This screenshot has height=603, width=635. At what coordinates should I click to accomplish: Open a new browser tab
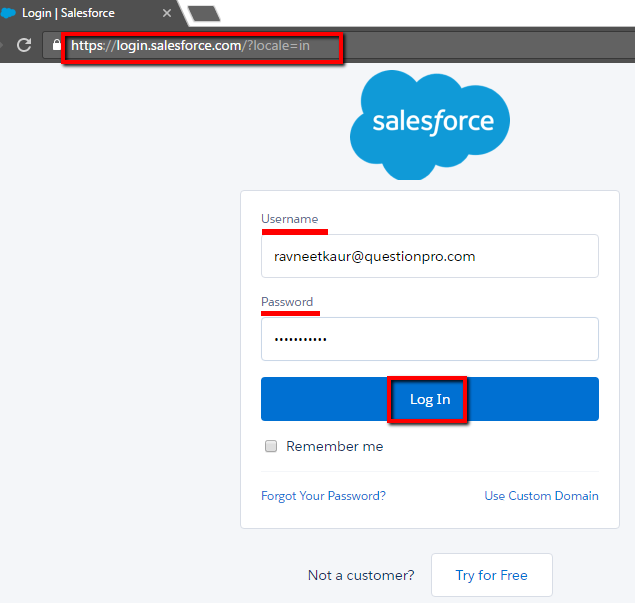204,13
